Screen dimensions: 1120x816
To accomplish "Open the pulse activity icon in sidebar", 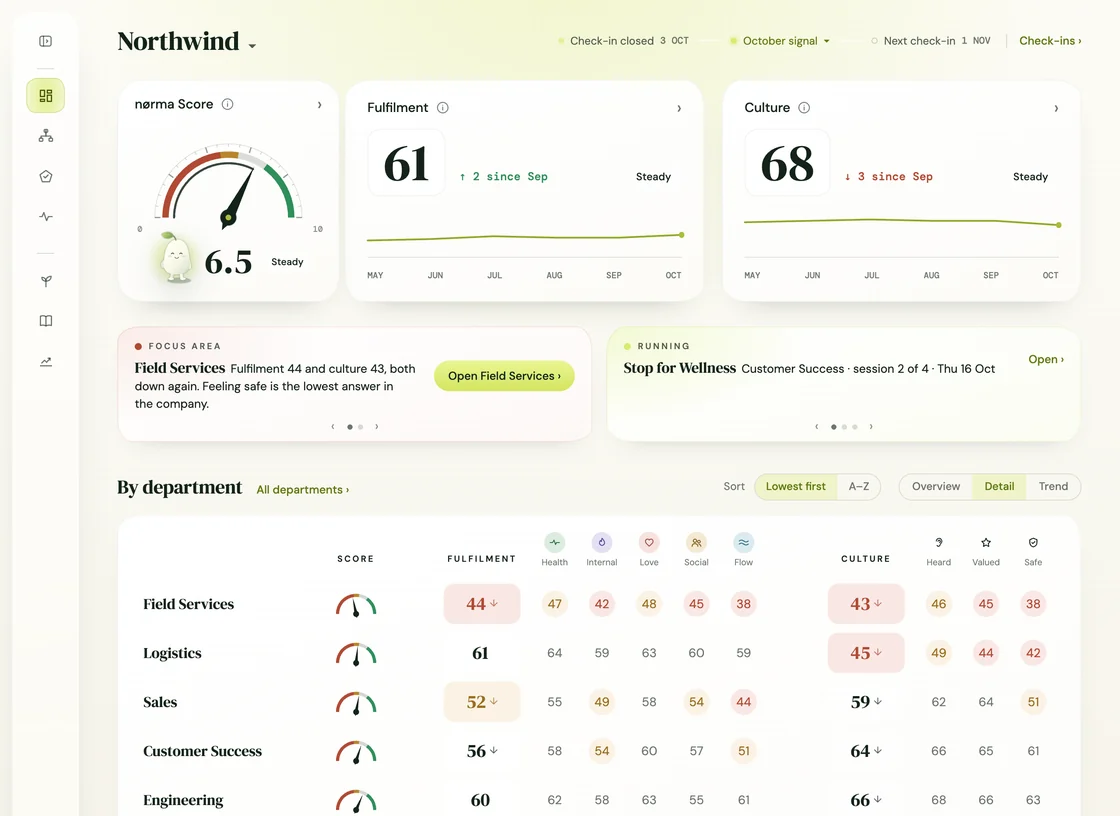I will (46, 217).
